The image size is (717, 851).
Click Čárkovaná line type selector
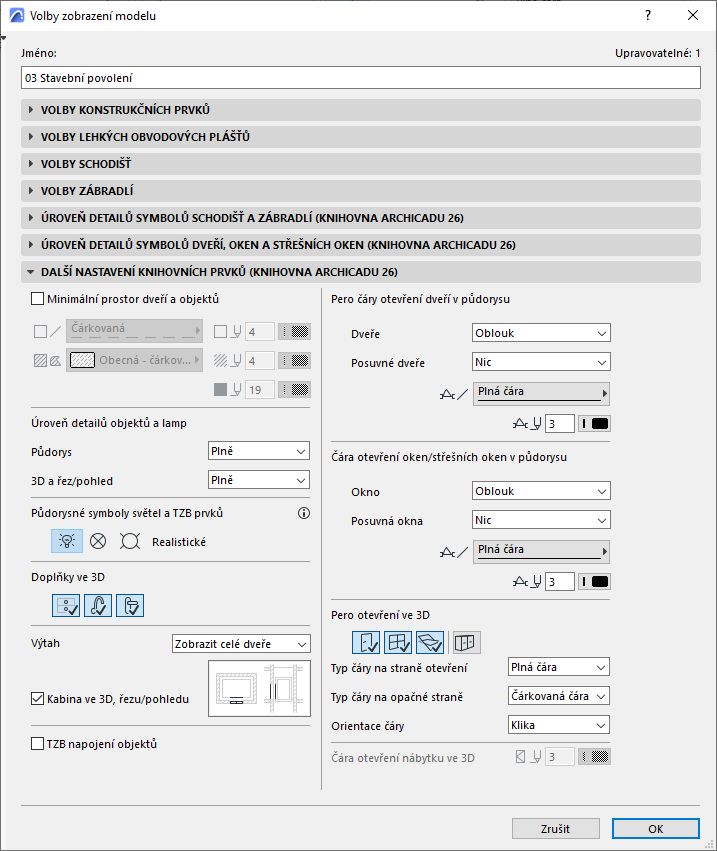[x=135, y=331]
